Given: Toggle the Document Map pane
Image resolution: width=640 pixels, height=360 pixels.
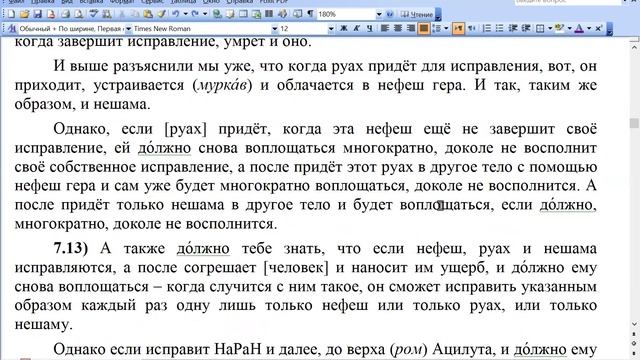Looking at the screenshot, I should pyautogui.click(x=297, y=14).
